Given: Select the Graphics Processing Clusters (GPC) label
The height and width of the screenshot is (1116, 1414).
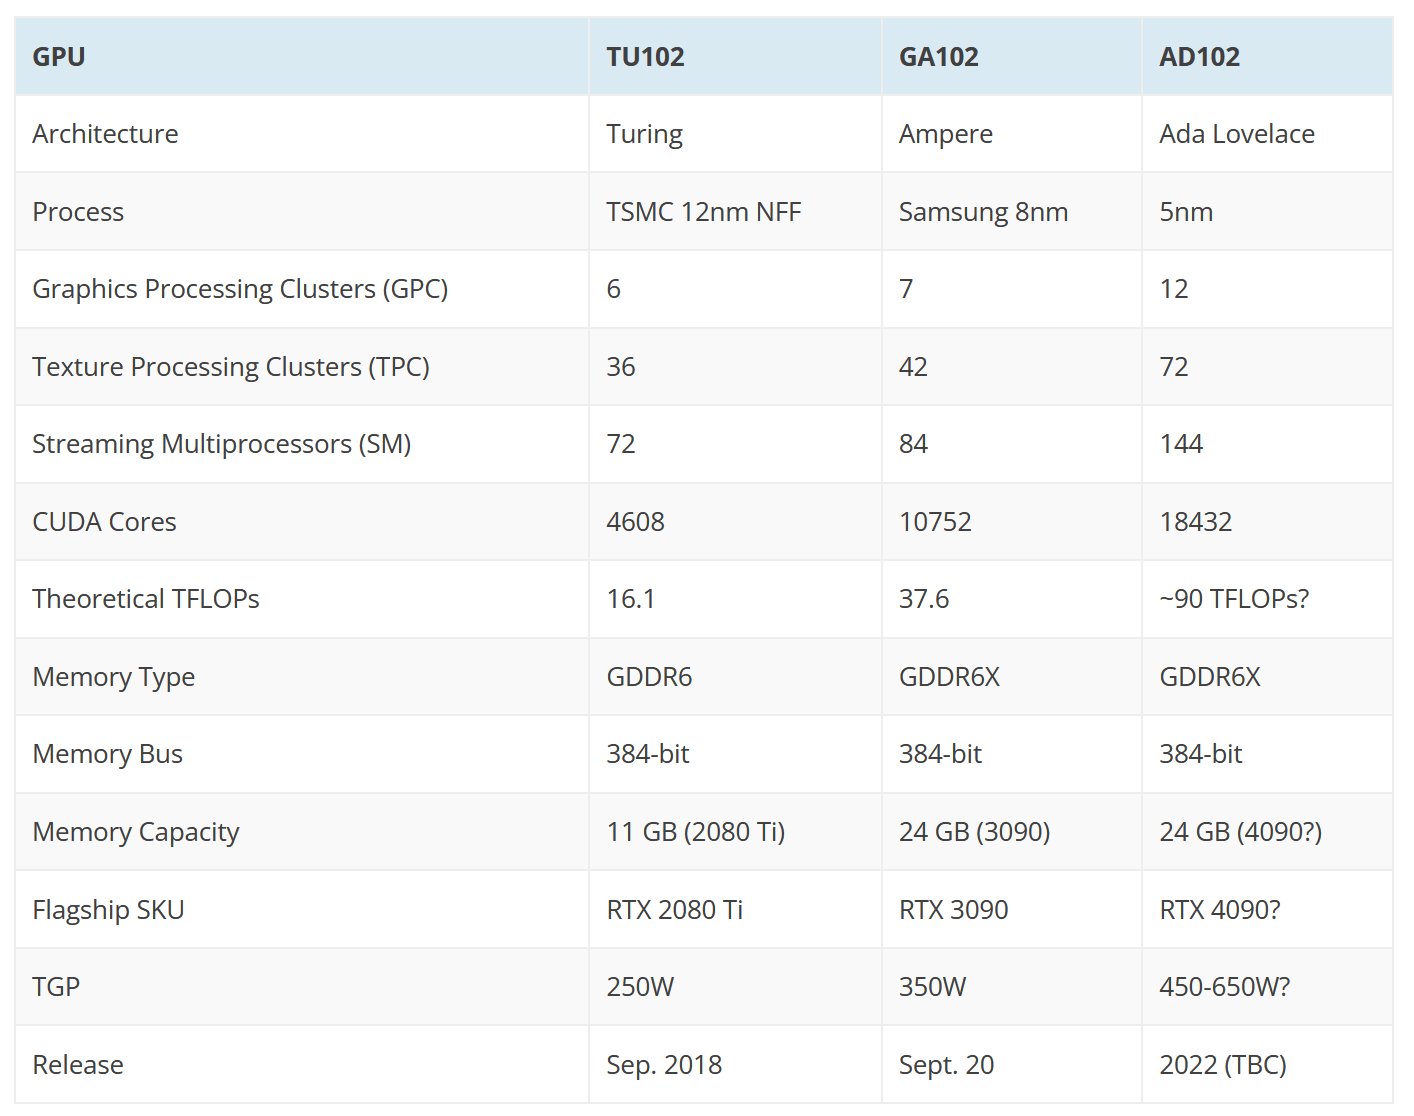Looking at the screenshot, I should point(240,289).
